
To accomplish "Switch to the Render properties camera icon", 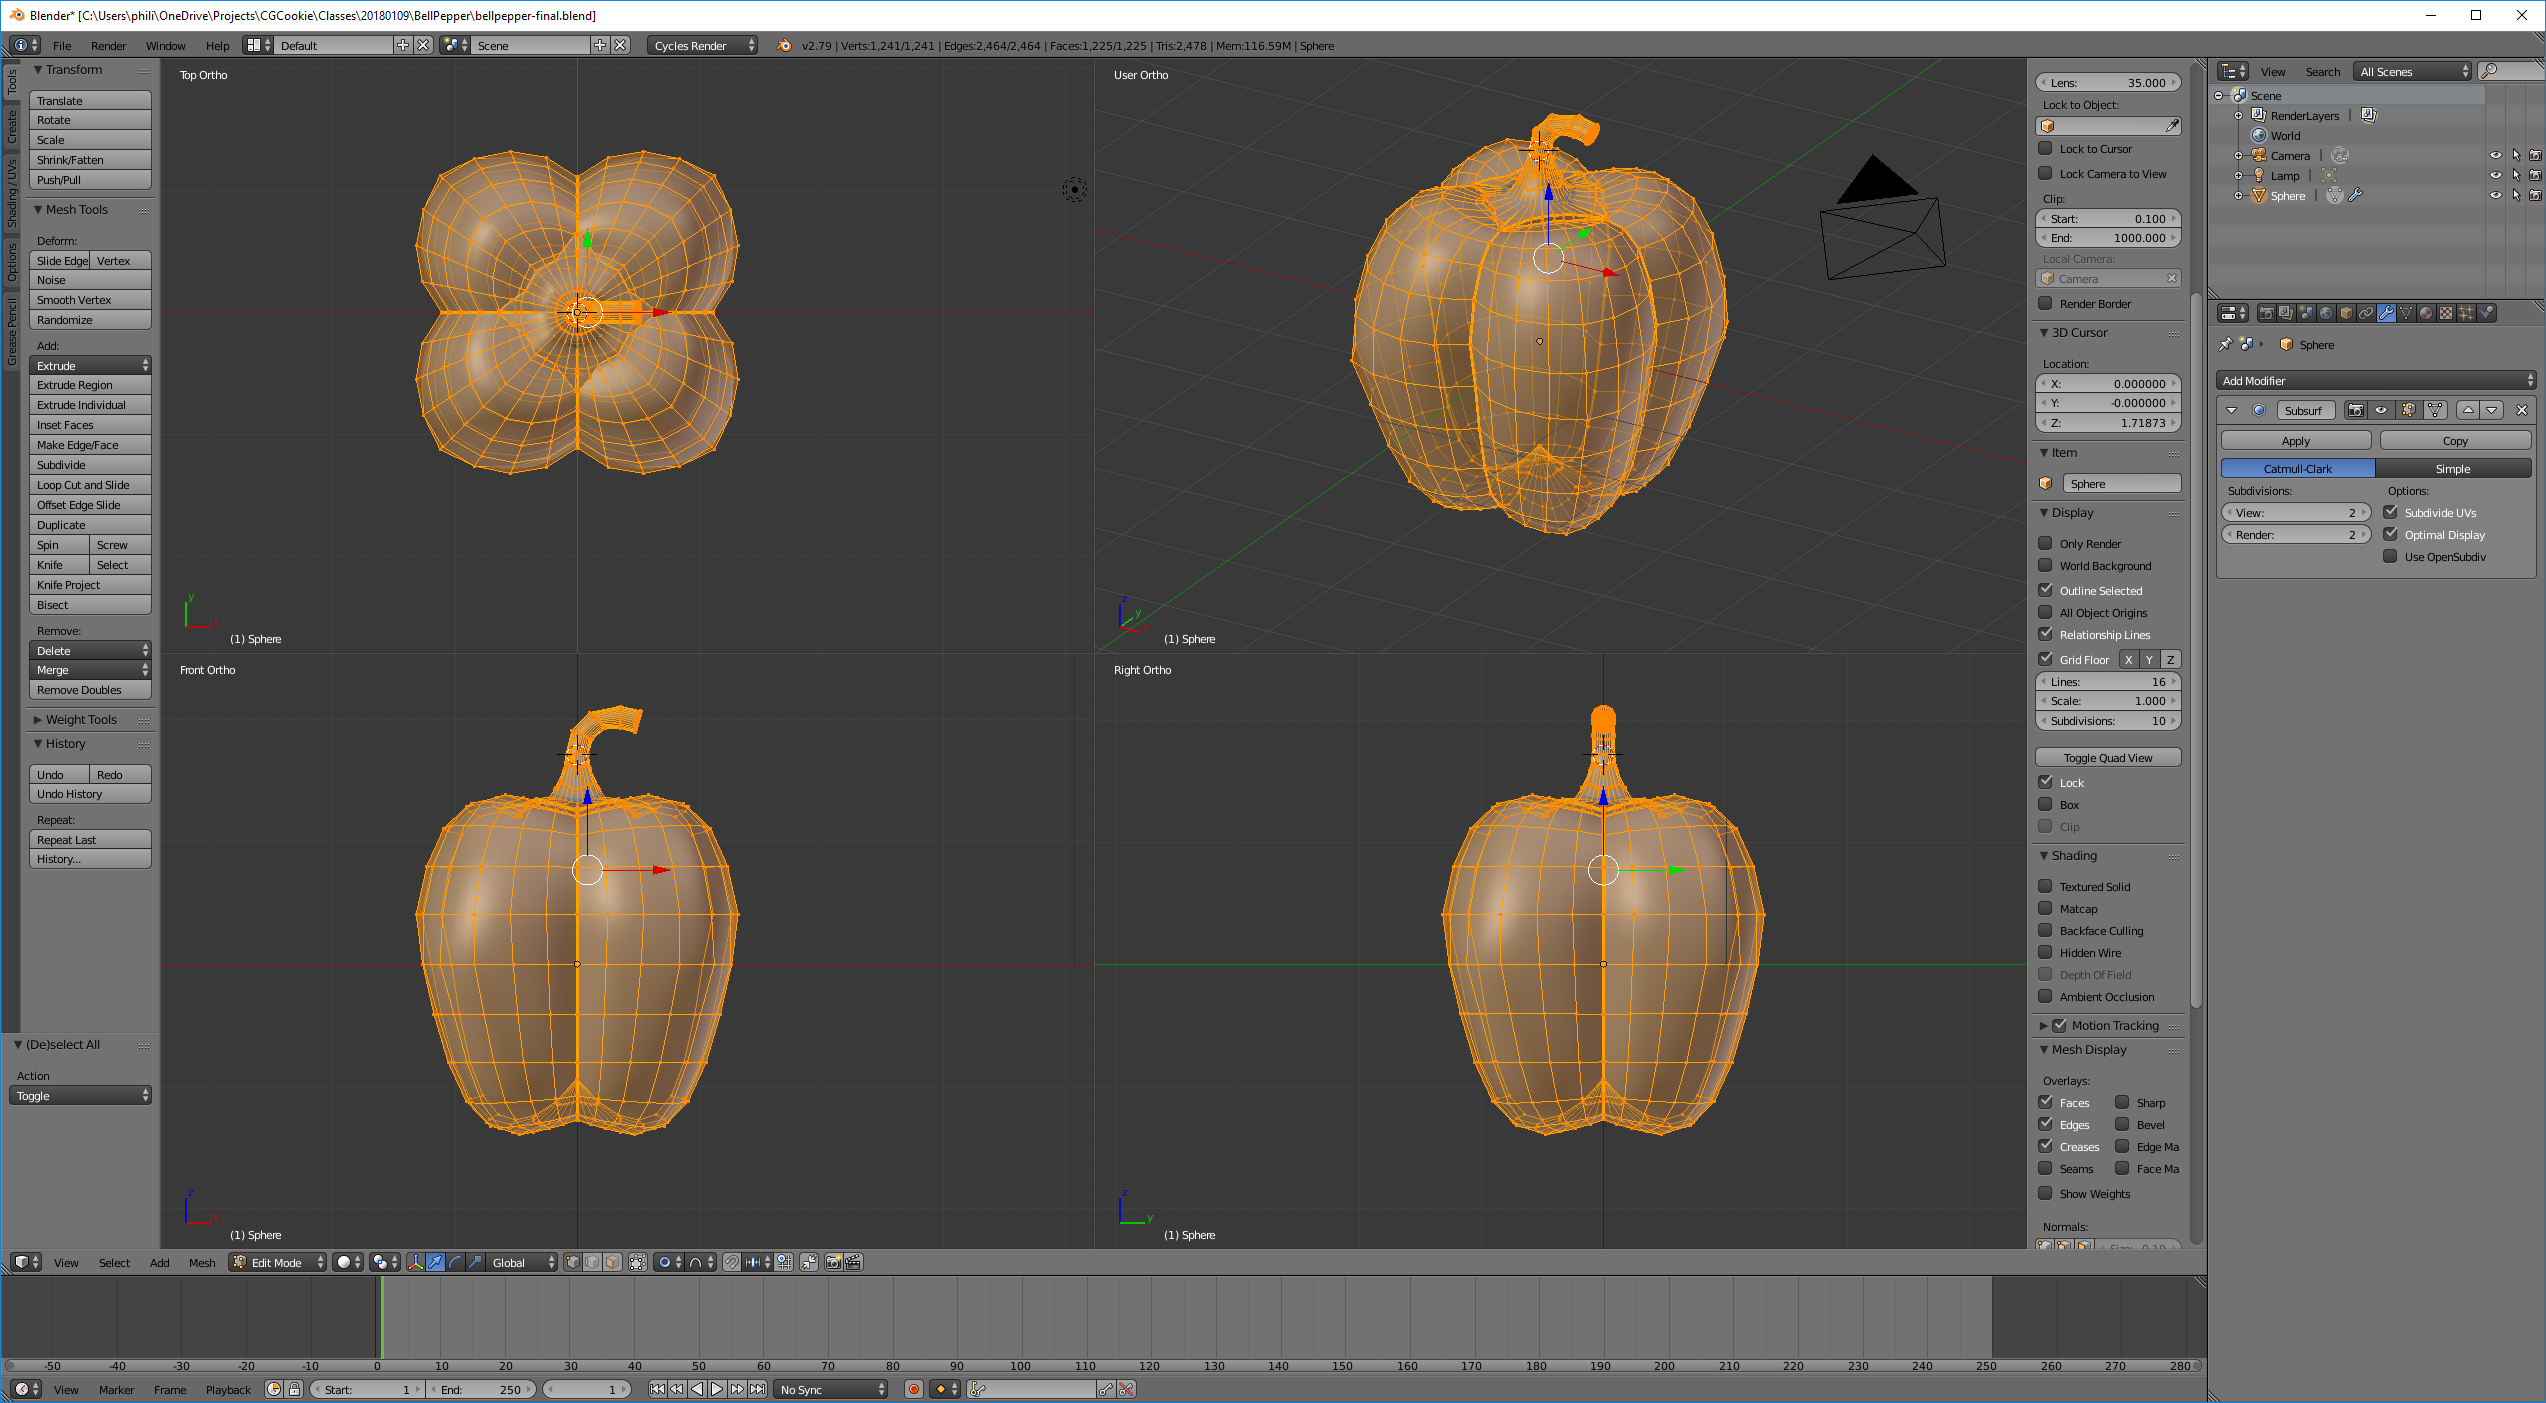I will pyautogui.click(x=2267, y=313).
